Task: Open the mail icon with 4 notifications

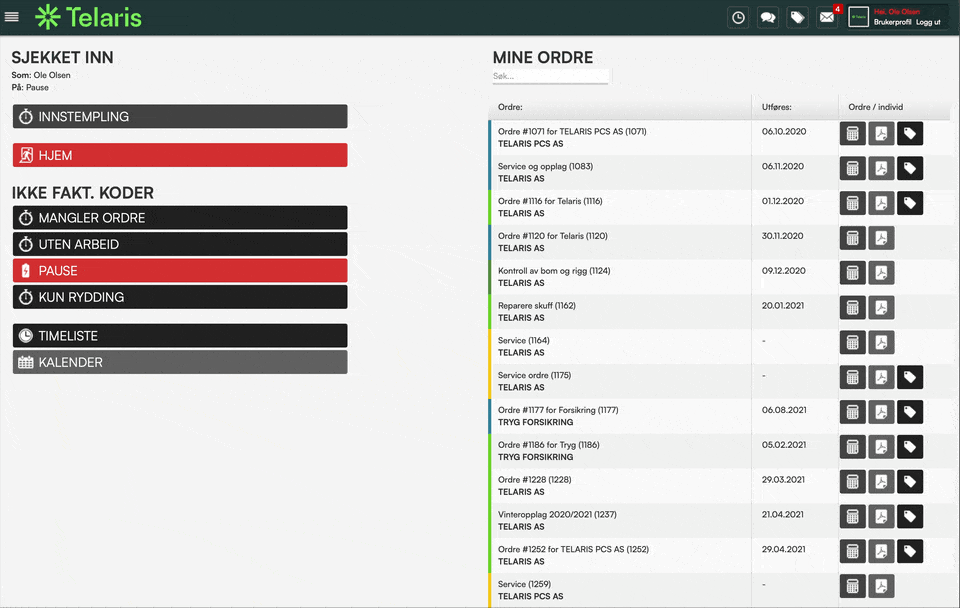Action: click(827, 17)
